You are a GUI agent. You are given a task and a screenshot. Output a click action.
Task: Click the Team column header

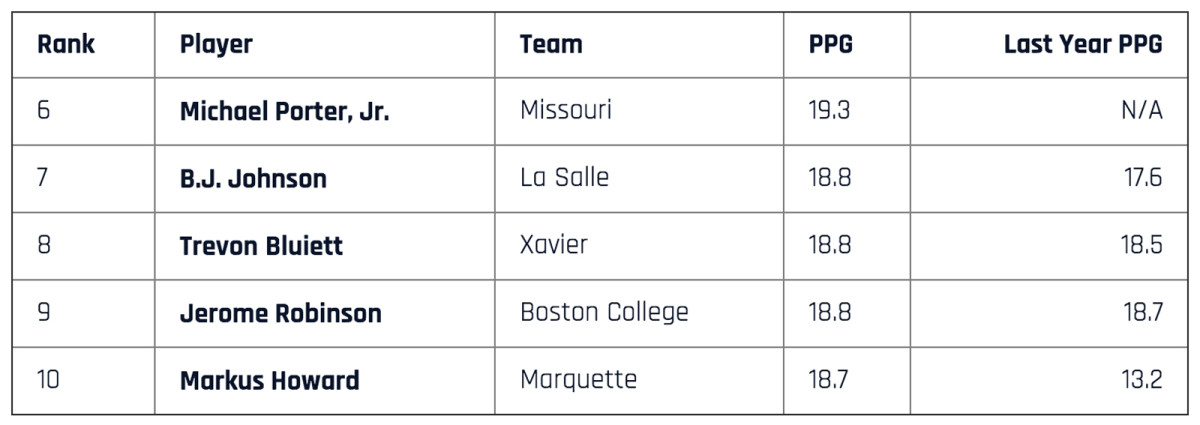pyautogui.click(x=551, y=45)
